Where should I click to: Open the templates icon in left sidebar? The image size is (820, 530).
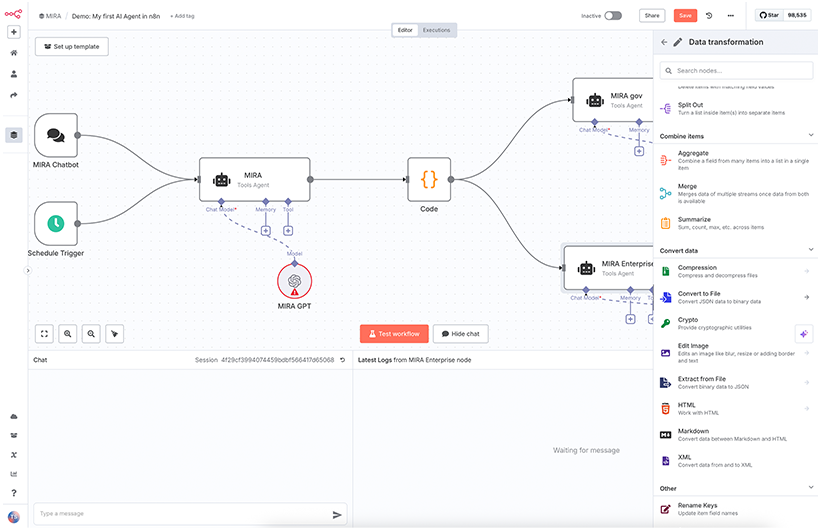pos(14,435)
